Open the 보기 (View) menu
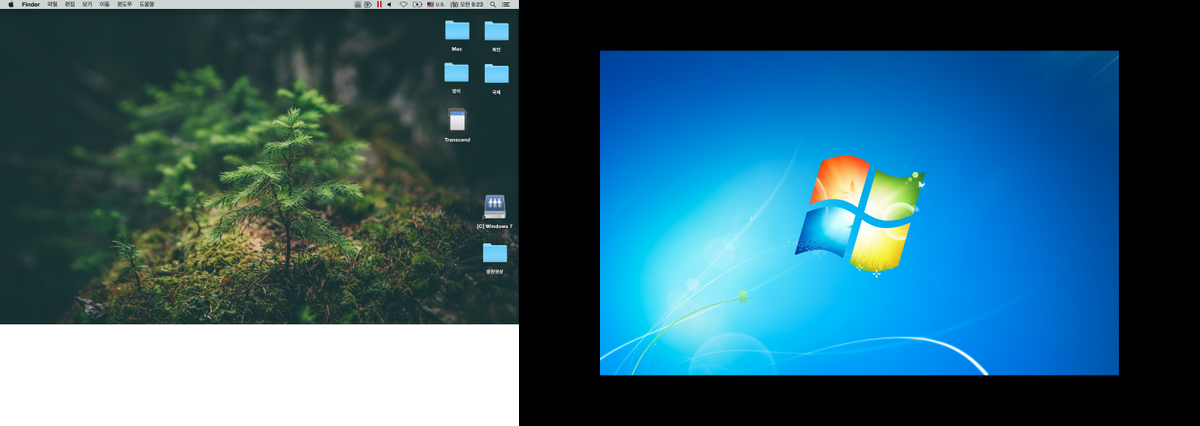 pyautogui.click(x=86, y=4)
